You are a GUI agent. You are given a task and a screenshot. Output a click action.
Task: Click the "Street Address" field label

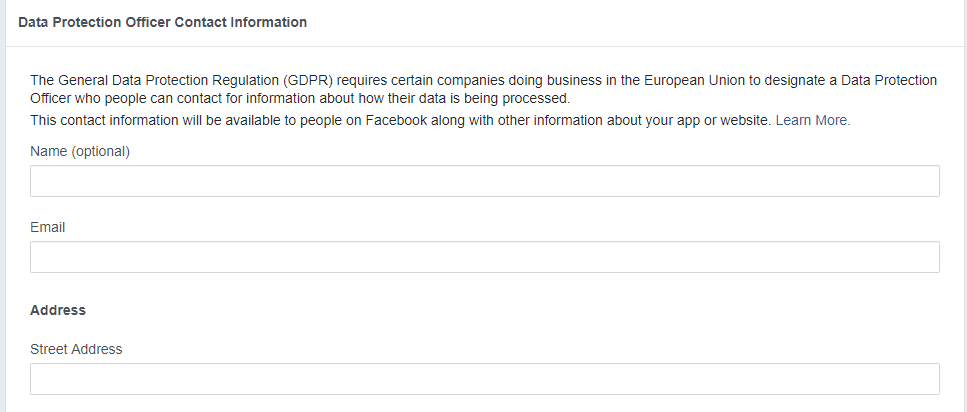pyautogui.click(x=76, y=349)
